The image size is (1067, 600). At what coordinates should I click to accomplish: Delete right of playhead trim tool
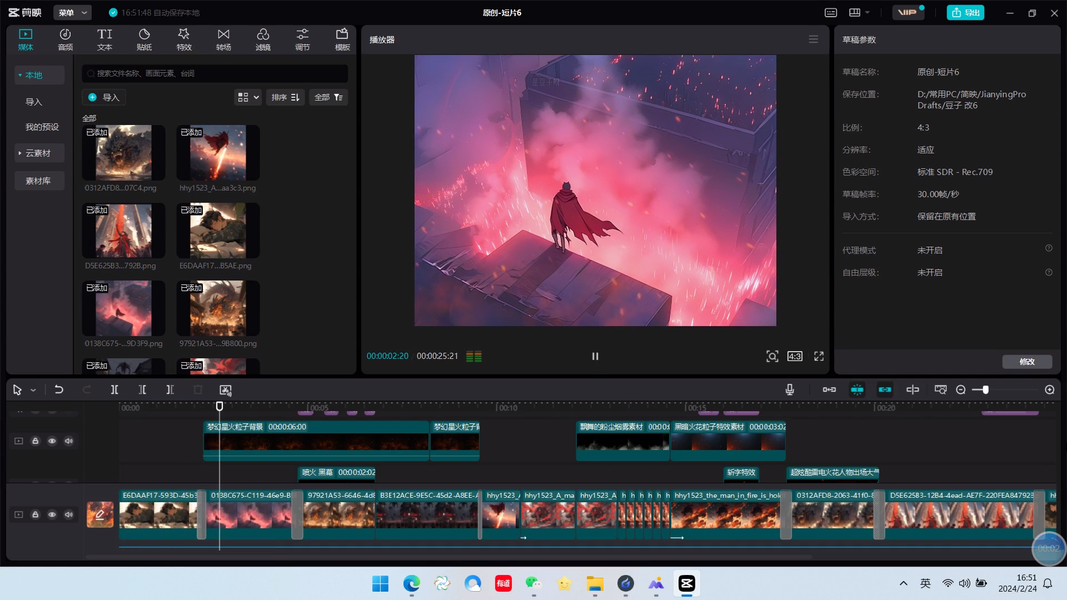tap(170, 390)
